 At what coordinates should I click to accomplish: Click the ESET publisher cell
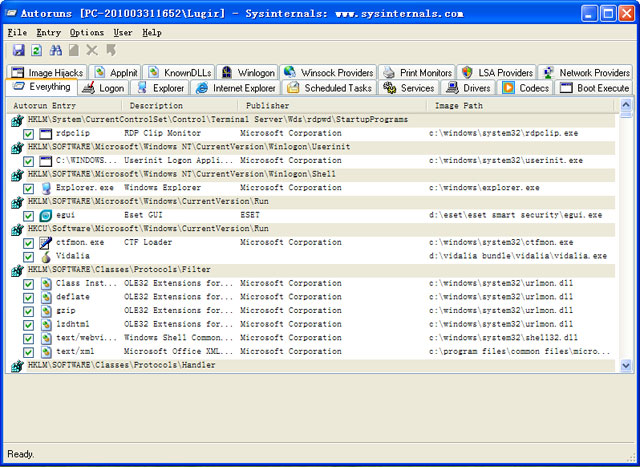[250, 215]
